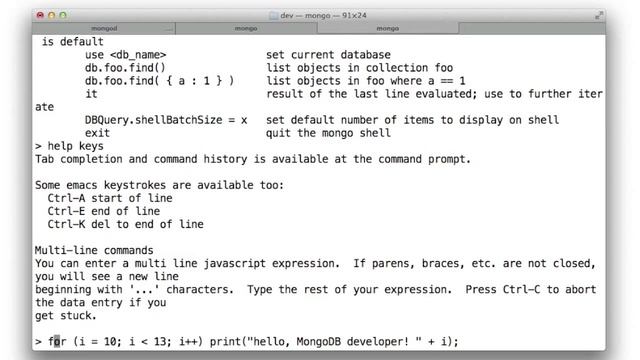Click the 'Ctrl-K del to end of line' text
Viewport: 640px width, 360px height.
(x=125, y=224)
